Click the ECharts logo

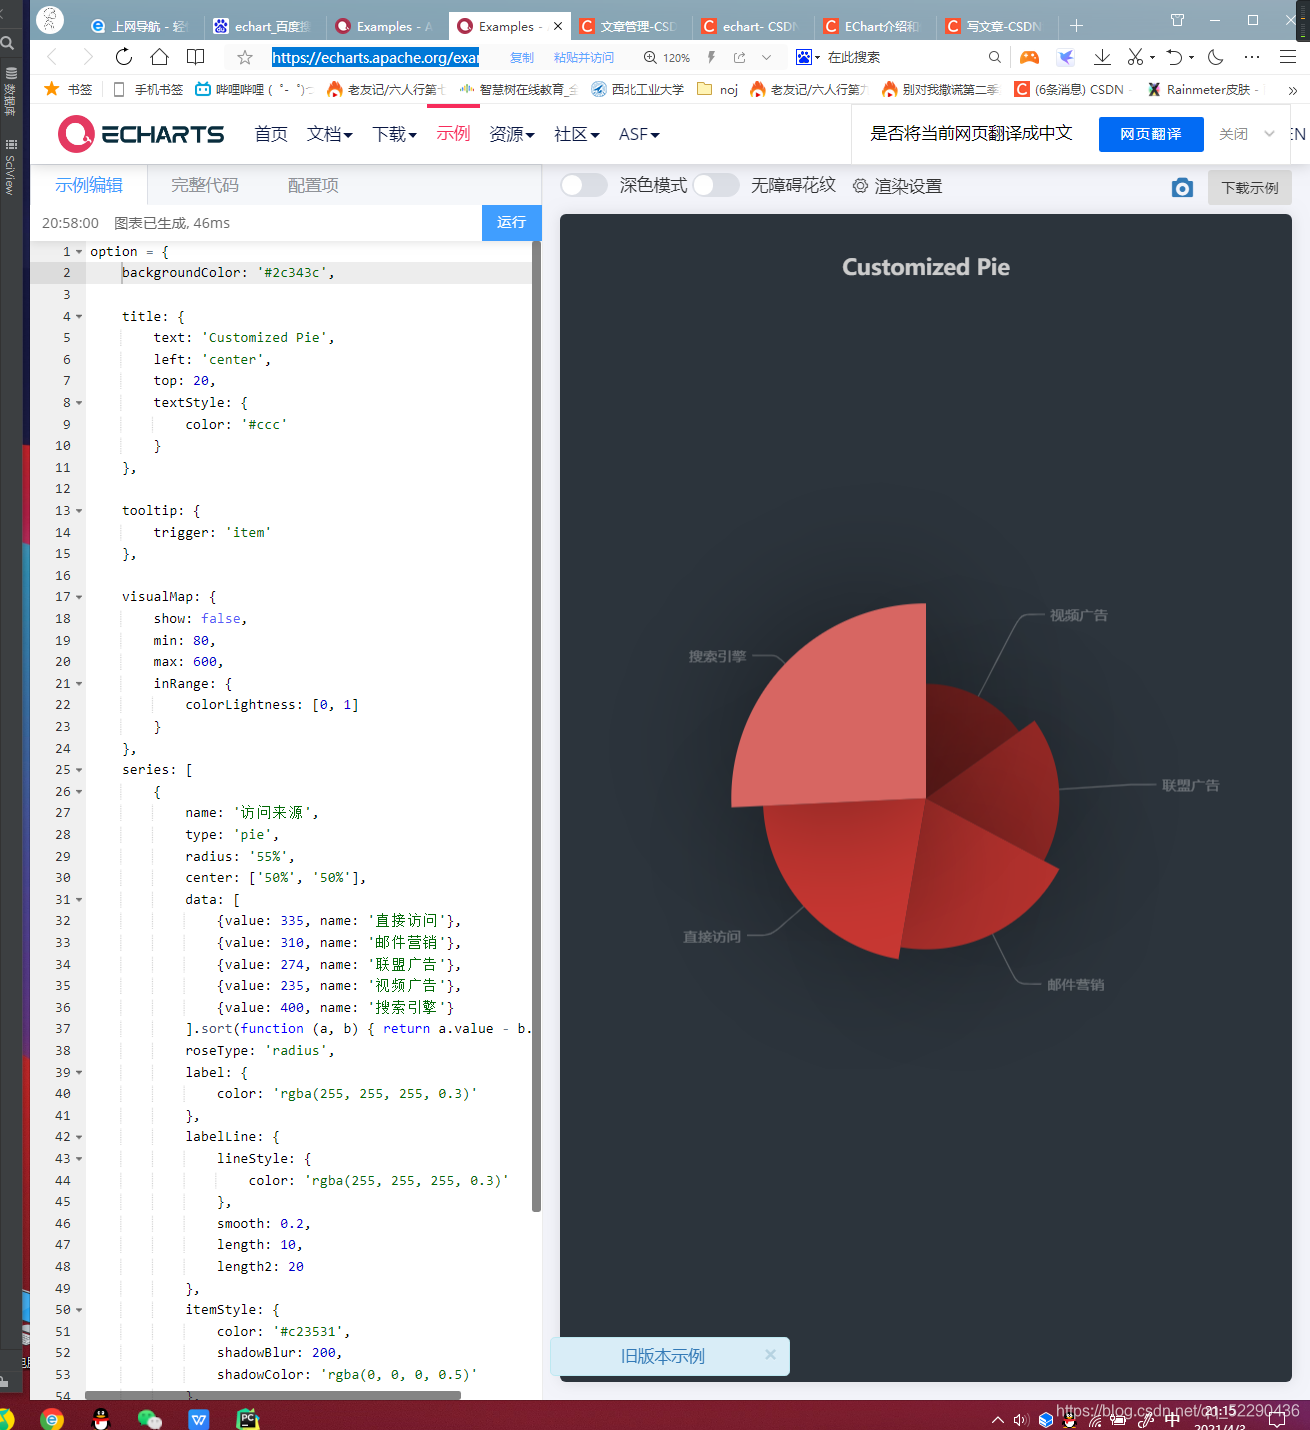[141, 134]
